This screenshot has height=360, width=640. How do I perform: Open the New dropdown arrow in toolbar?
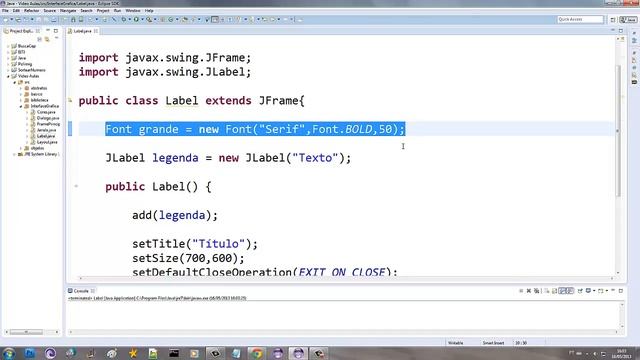(11, 19)
